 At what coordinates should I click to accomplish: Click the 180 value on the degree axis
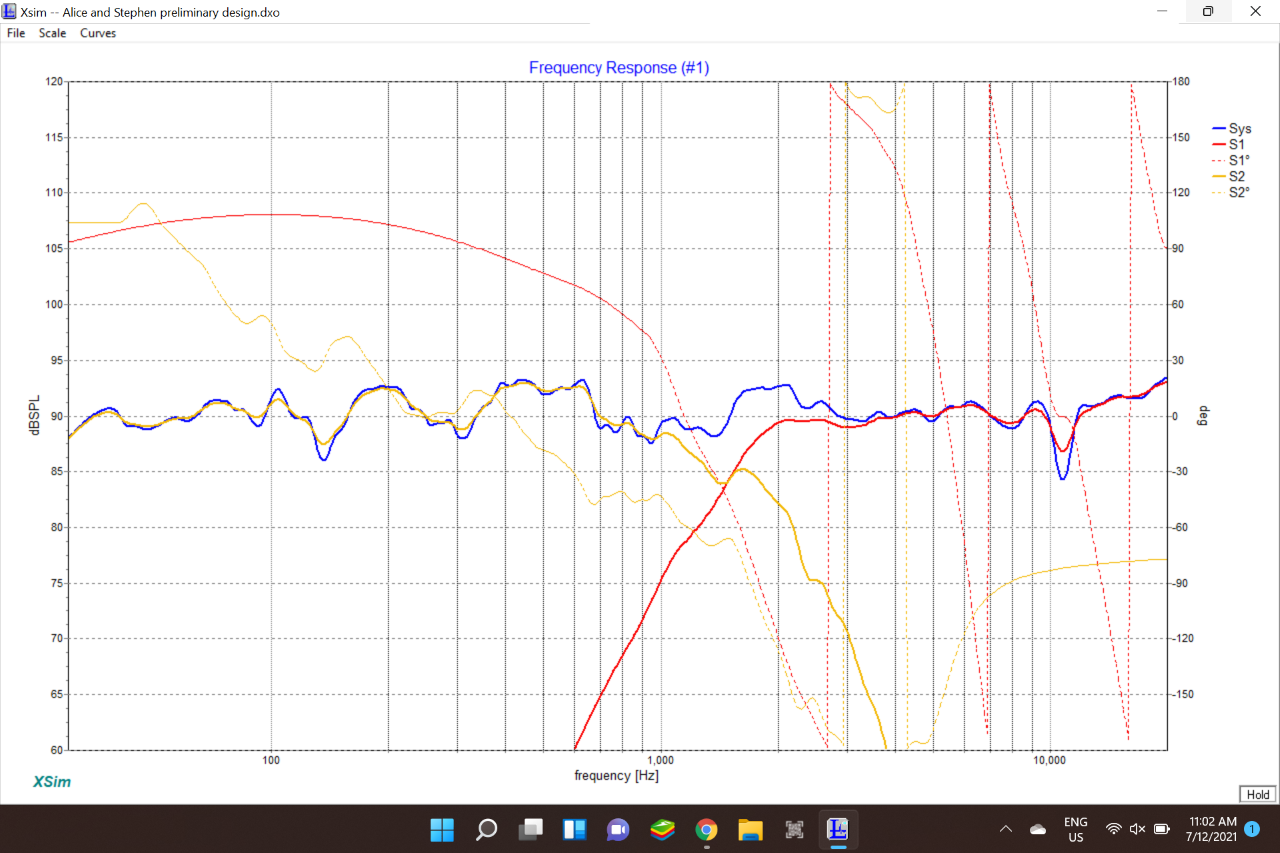point(1183,82)
